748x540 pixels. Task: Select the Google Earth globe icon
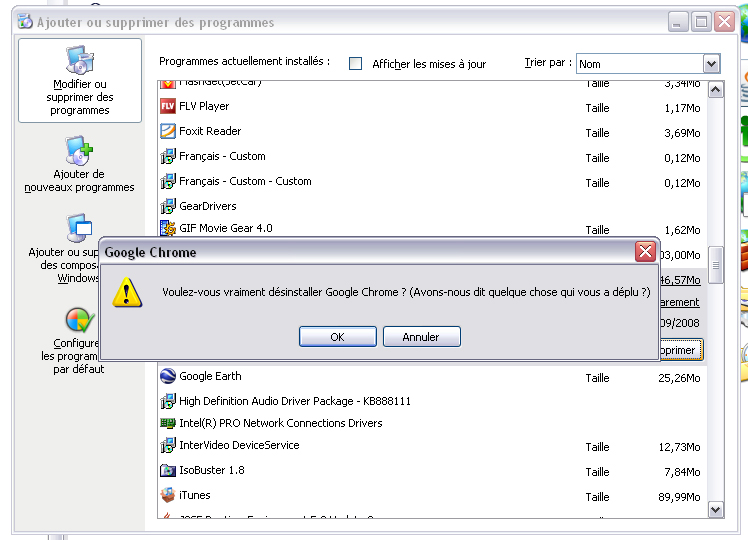168,376
